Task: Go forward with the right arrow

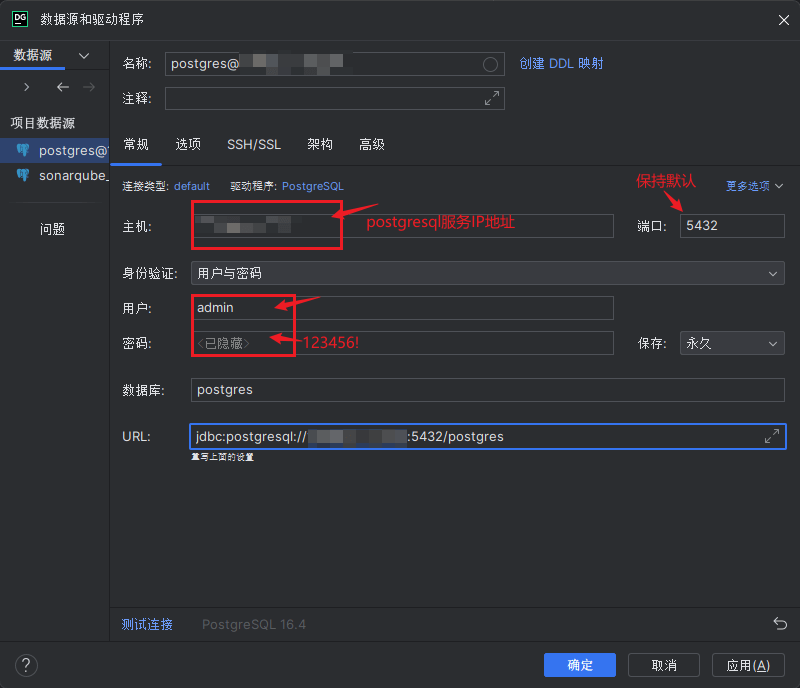Action: pos(89,87)
